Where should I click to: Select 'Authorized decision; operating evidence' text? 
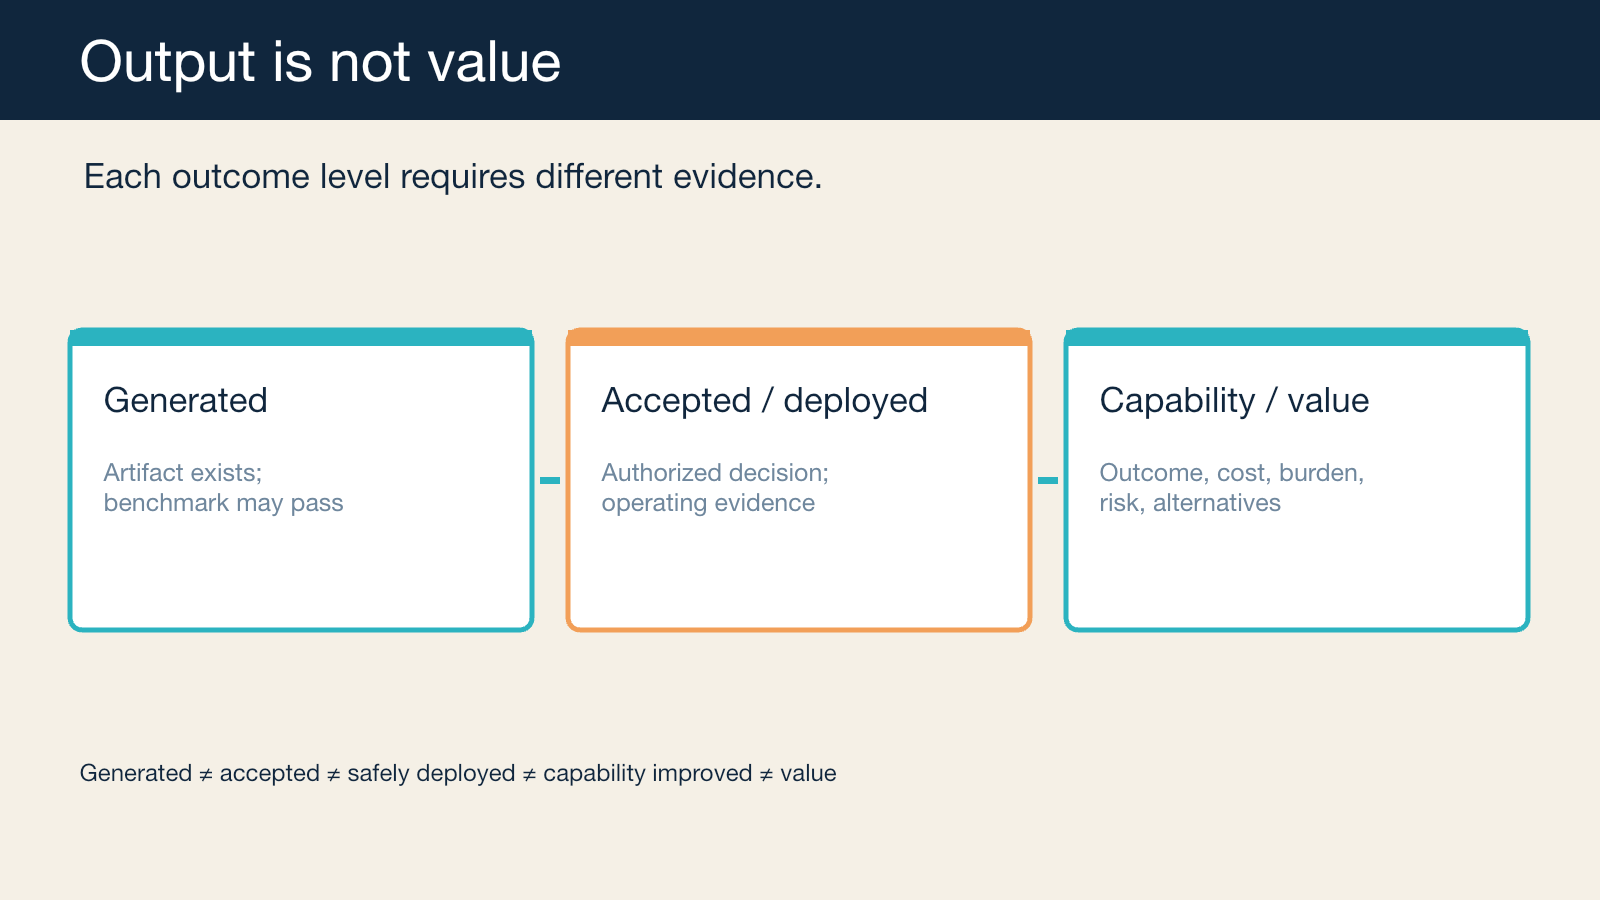click(x=715, y=488)
